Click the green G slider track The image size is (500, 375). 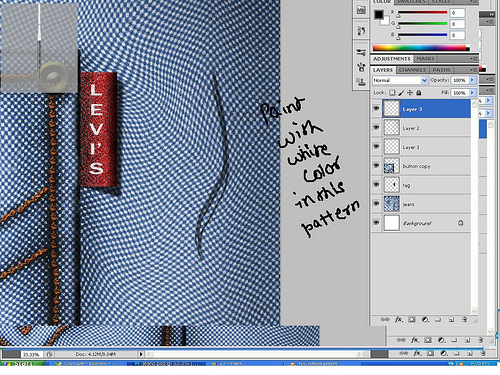tap(422, 24)
